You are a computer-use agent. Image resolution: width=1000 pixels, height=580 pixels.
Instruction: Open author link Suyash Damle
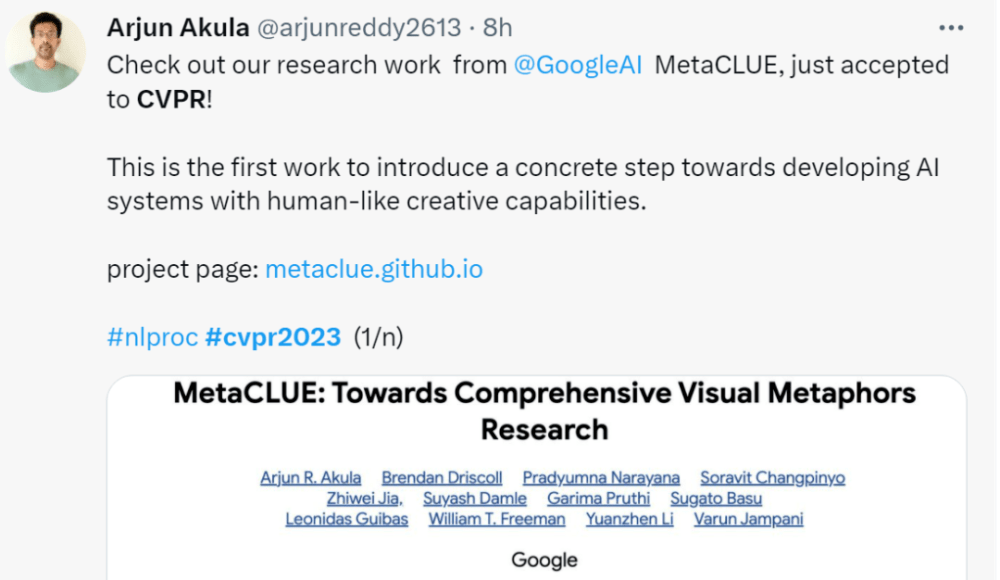pyautogui.click(x=474, y=498)
